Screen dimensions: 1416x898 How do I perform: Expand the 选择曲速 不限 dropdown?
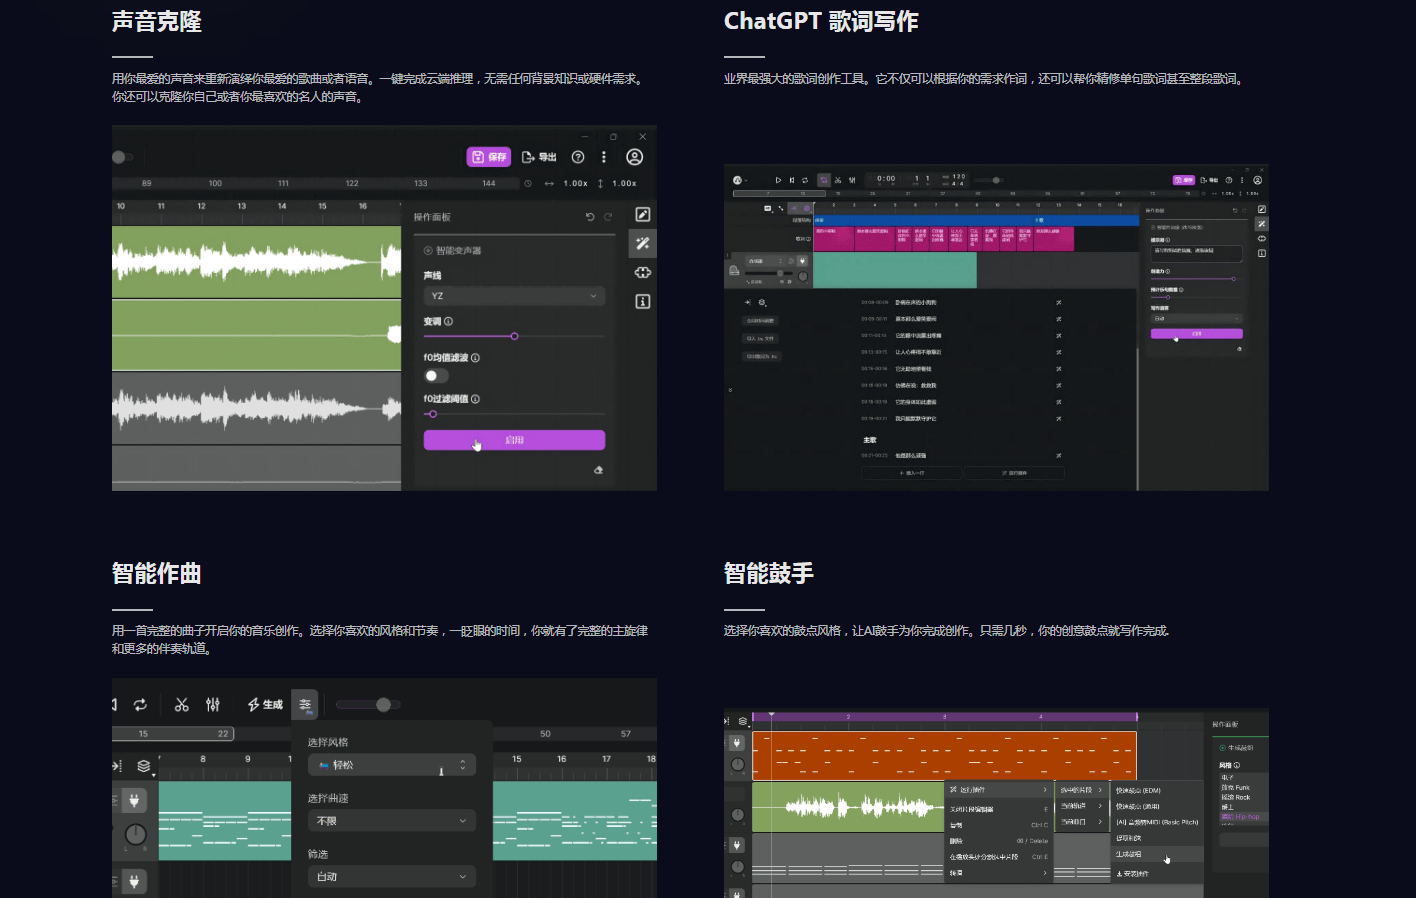(391, 820)
